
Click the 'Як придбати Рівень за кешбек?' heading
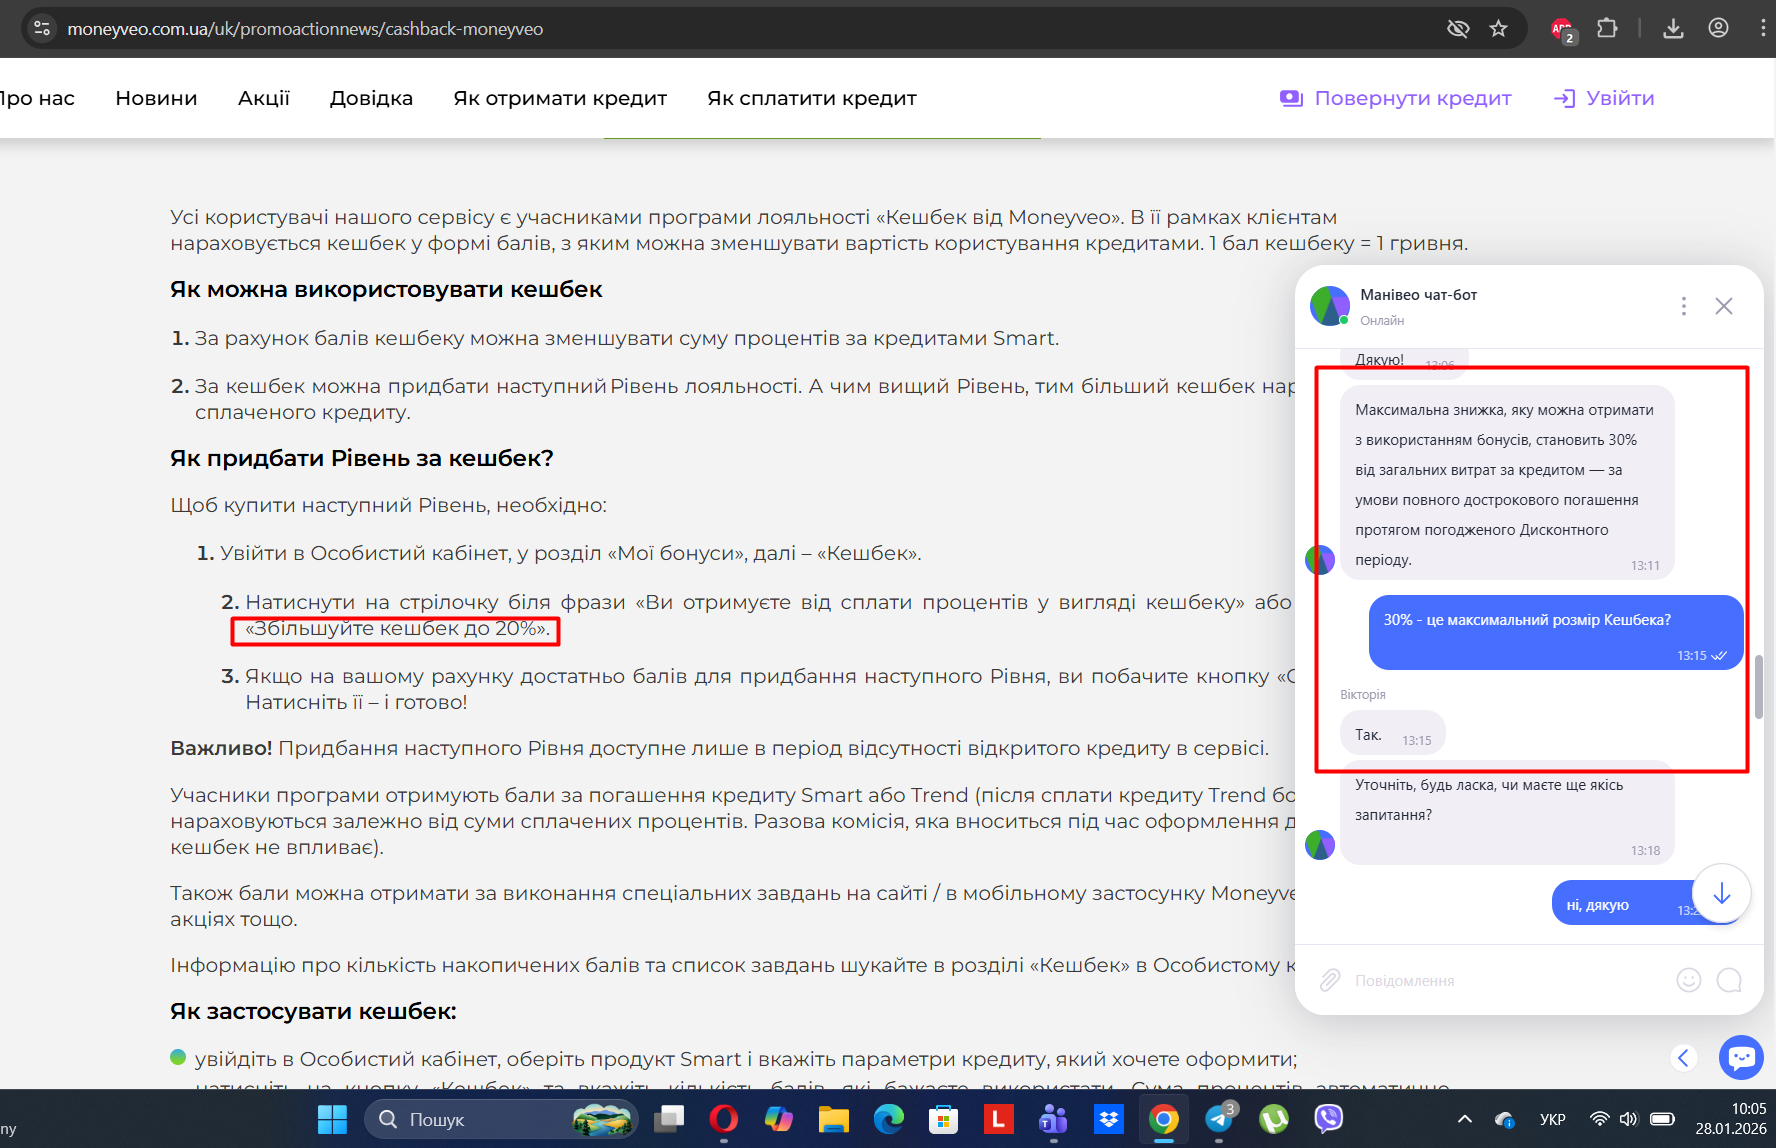pyautogui.click(x=362, y=458)
